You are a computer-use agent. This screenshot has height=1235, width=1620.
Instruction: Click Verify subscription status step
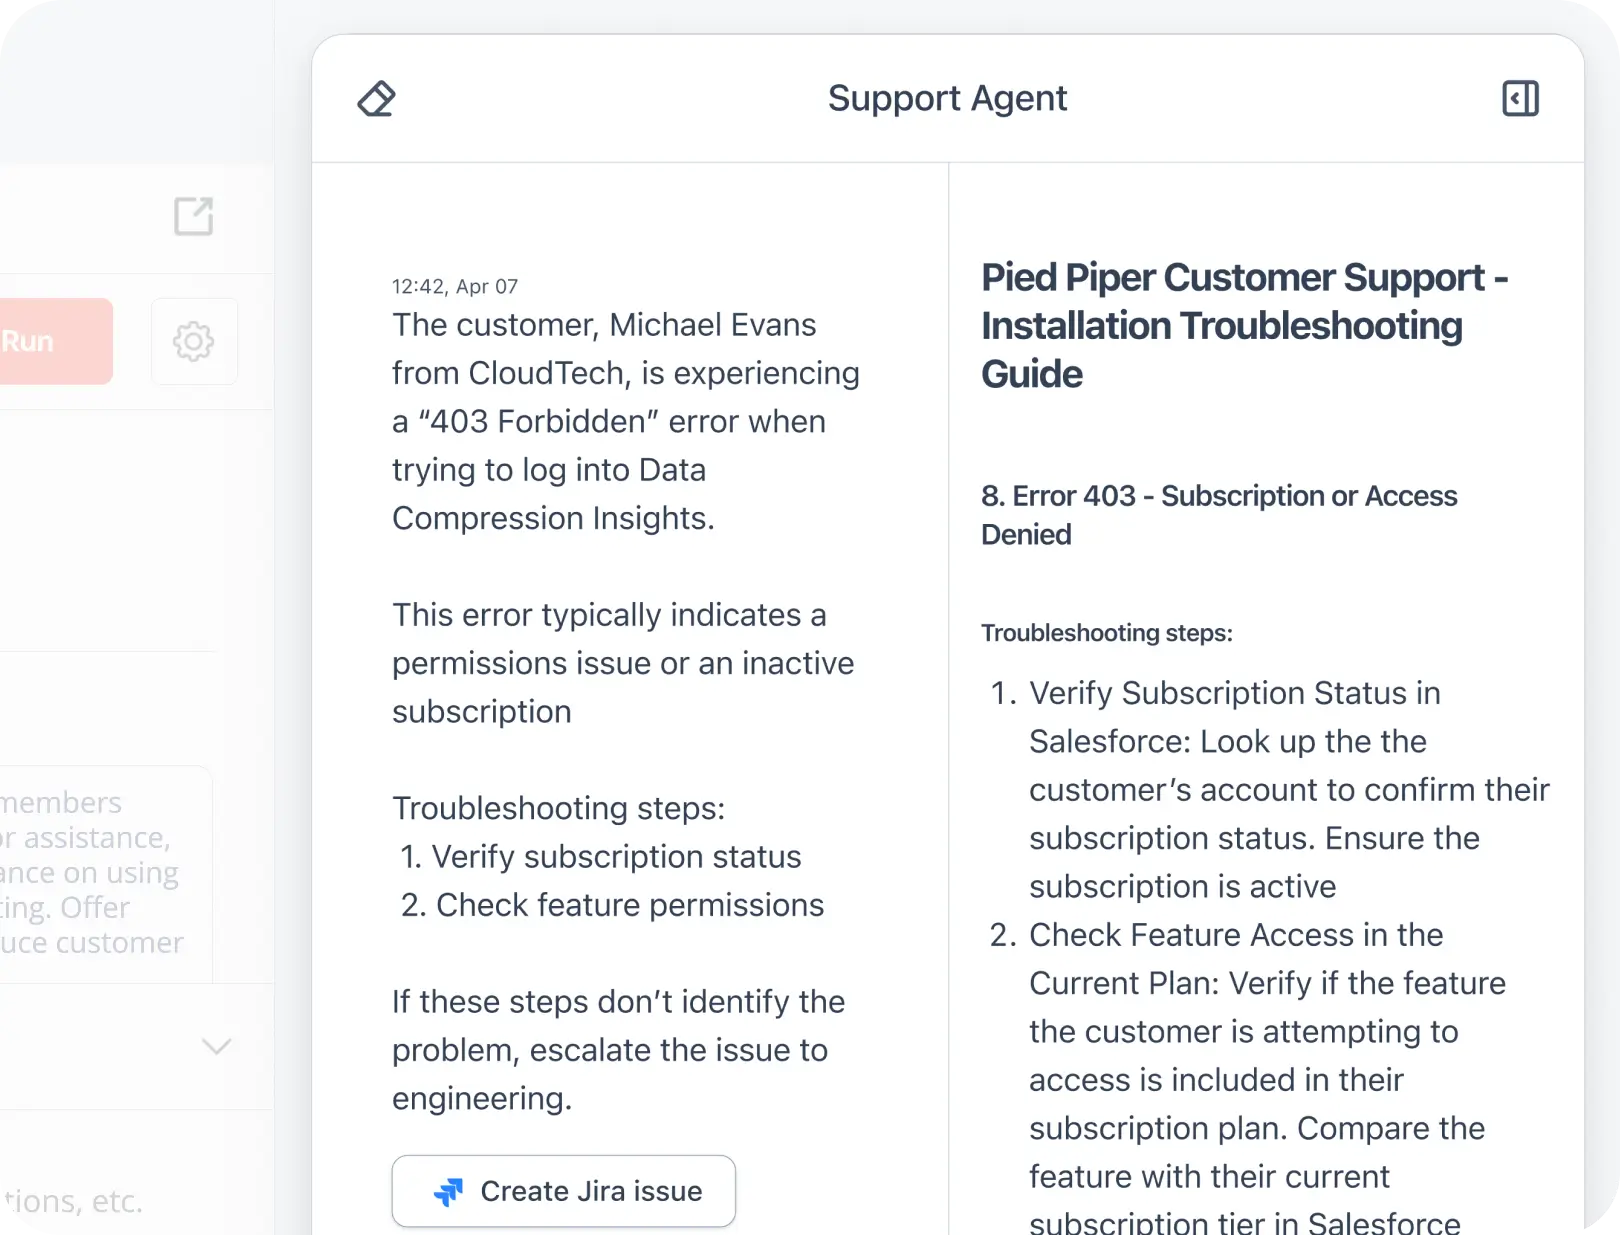[600, 857]
